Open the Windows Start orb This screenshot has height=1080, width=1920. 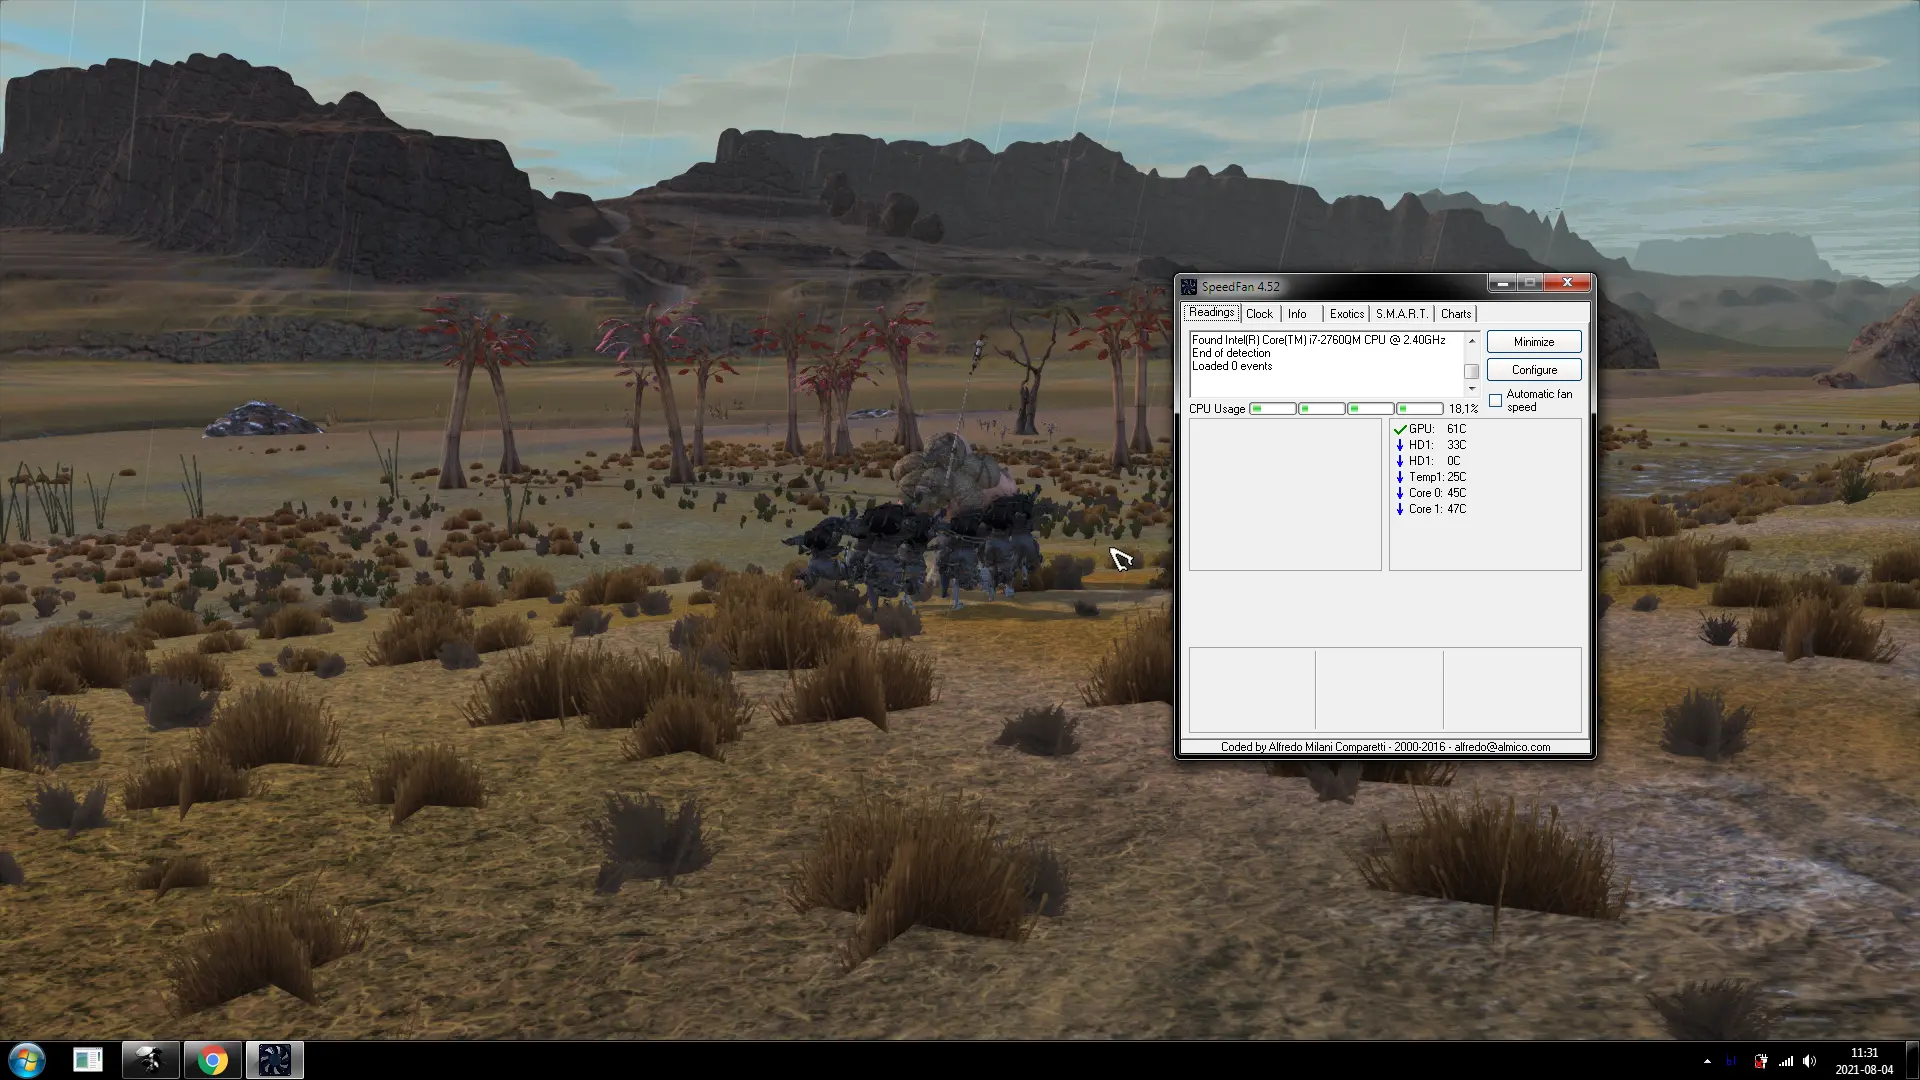(x=27, y=1060)
